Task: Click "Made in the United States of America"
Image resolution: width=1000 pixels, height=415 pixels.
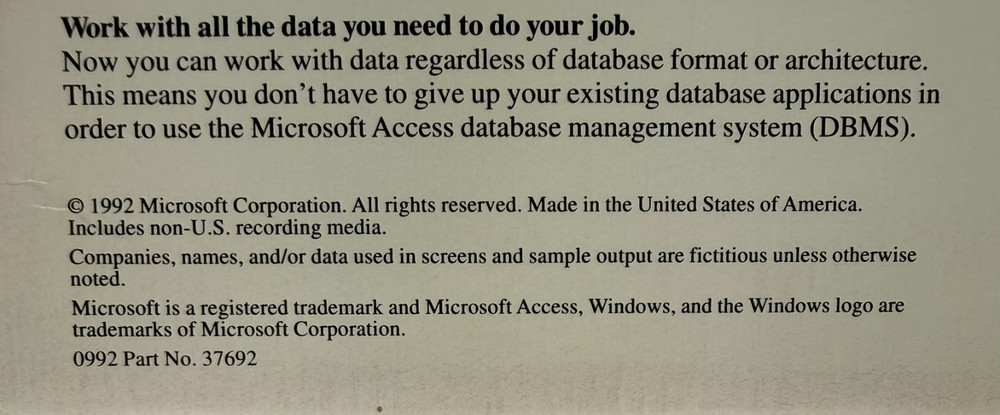Action: tap(694, 206)
